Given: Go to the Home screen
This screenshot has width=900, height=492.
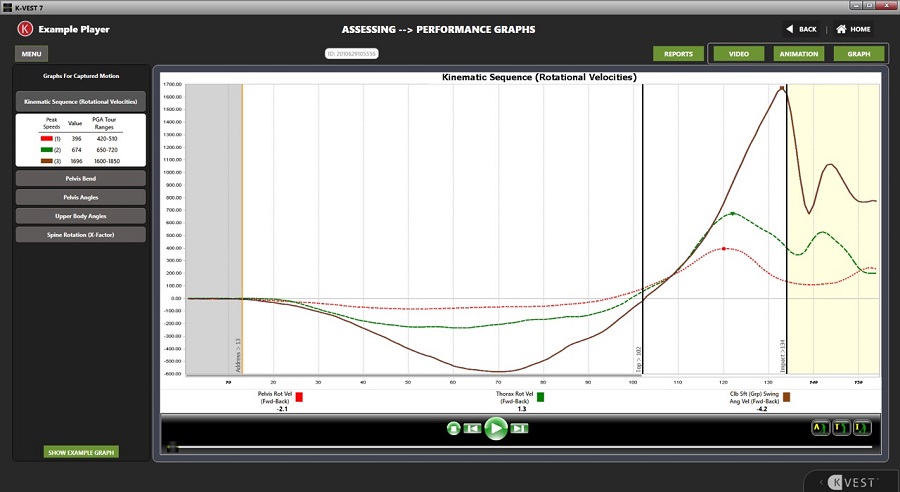Looking at the screenshot, I should click(852, 29).
